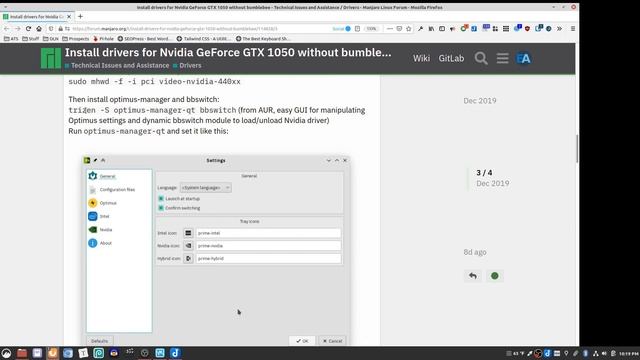Open the GitLab header link

(451, 58)
